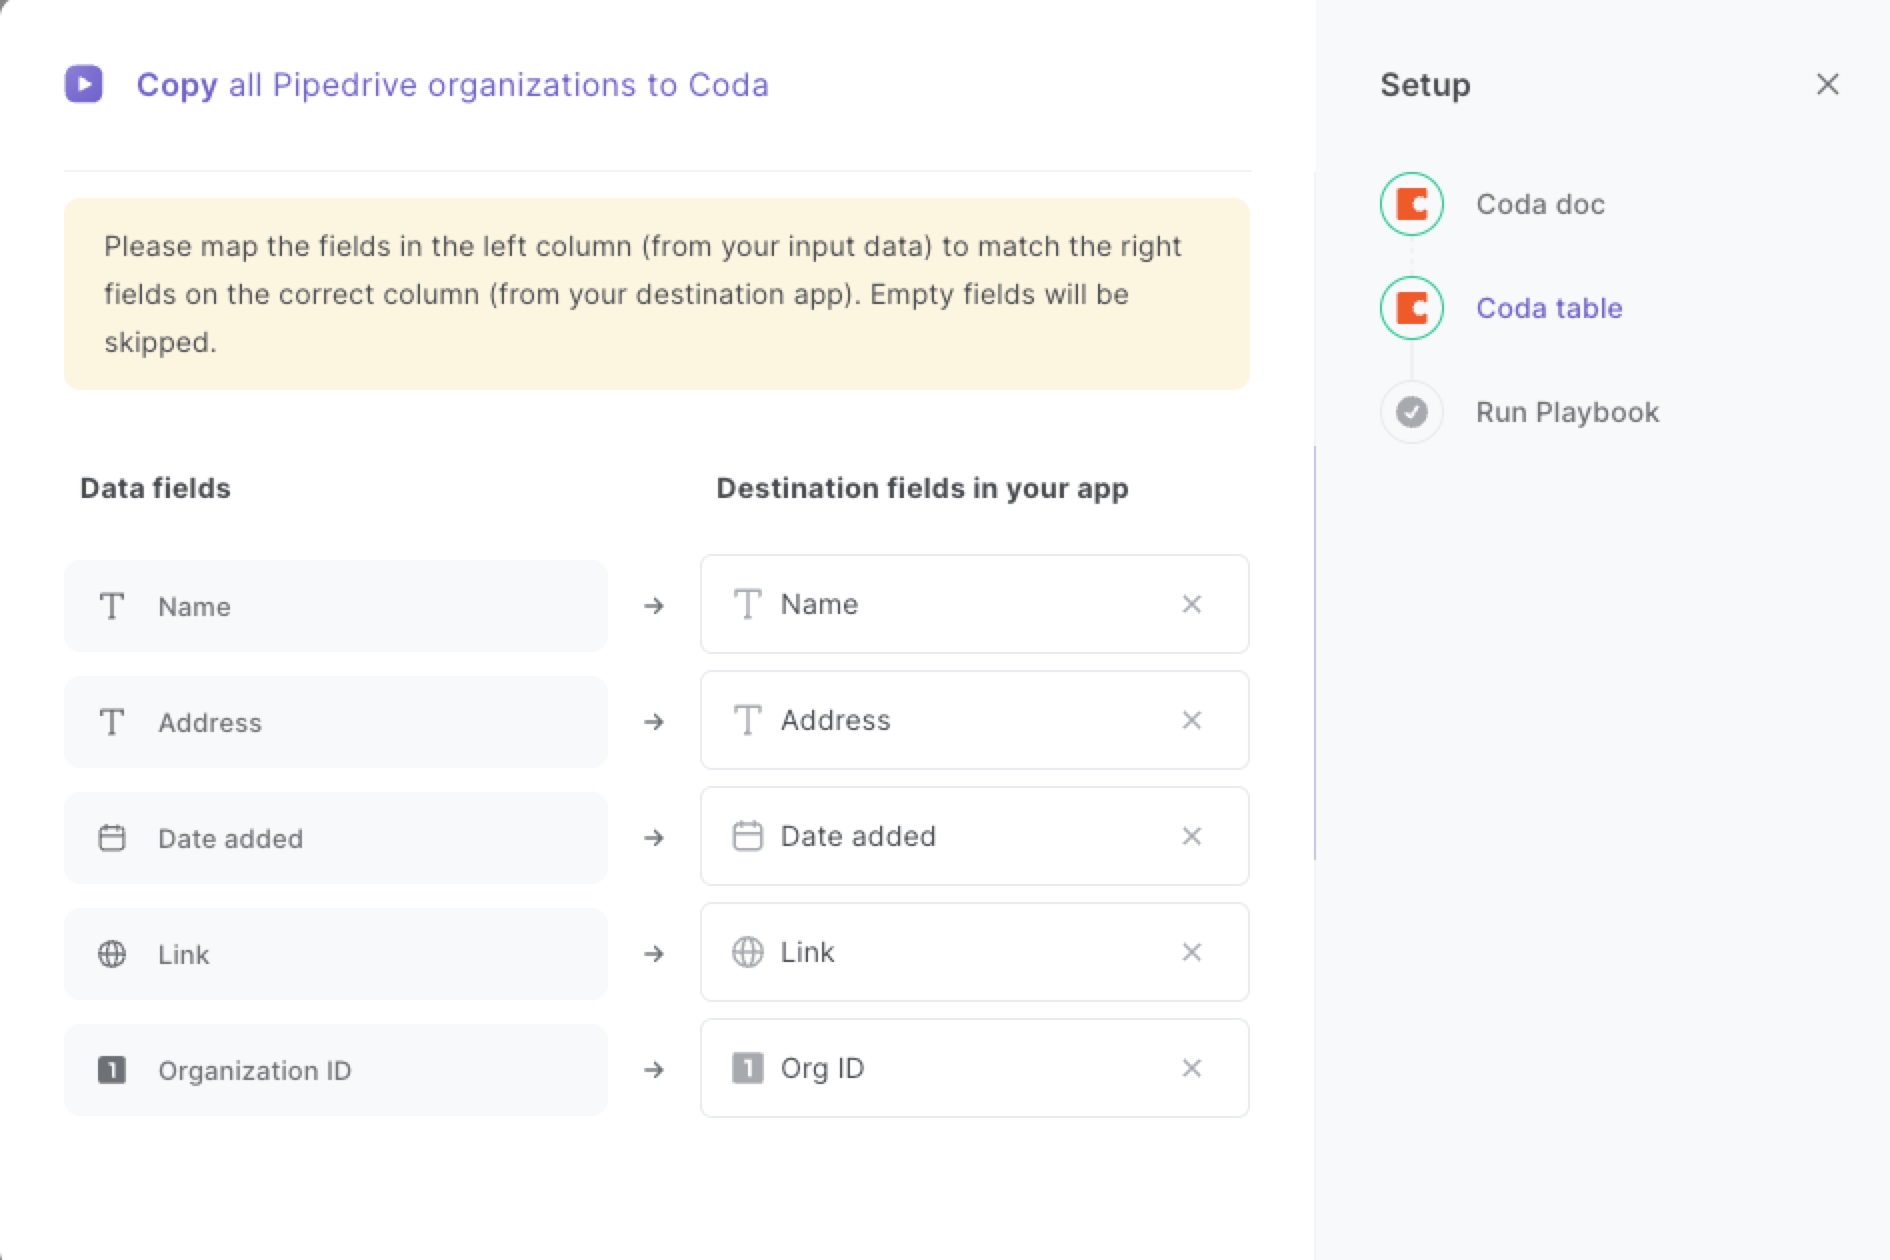1890x1260 pixels.
Task: Click the arrow between the Address fields
Action: pyautogui.click(x=654, y=722)
